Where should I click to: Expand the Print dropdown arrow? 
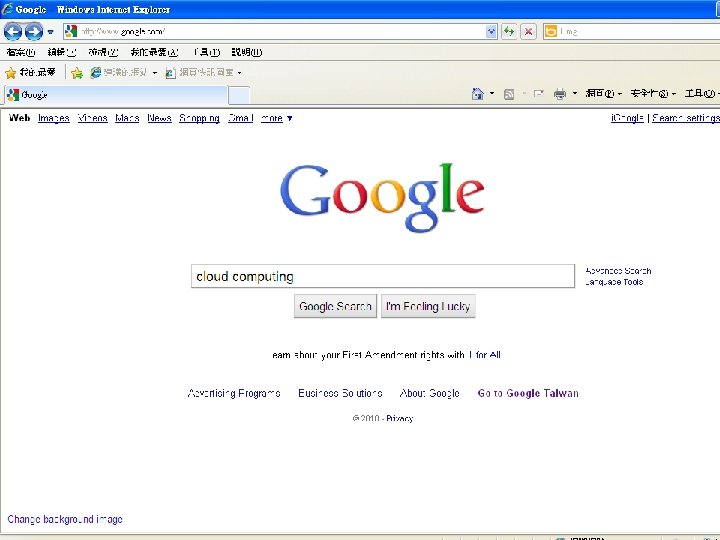point(574,94)
